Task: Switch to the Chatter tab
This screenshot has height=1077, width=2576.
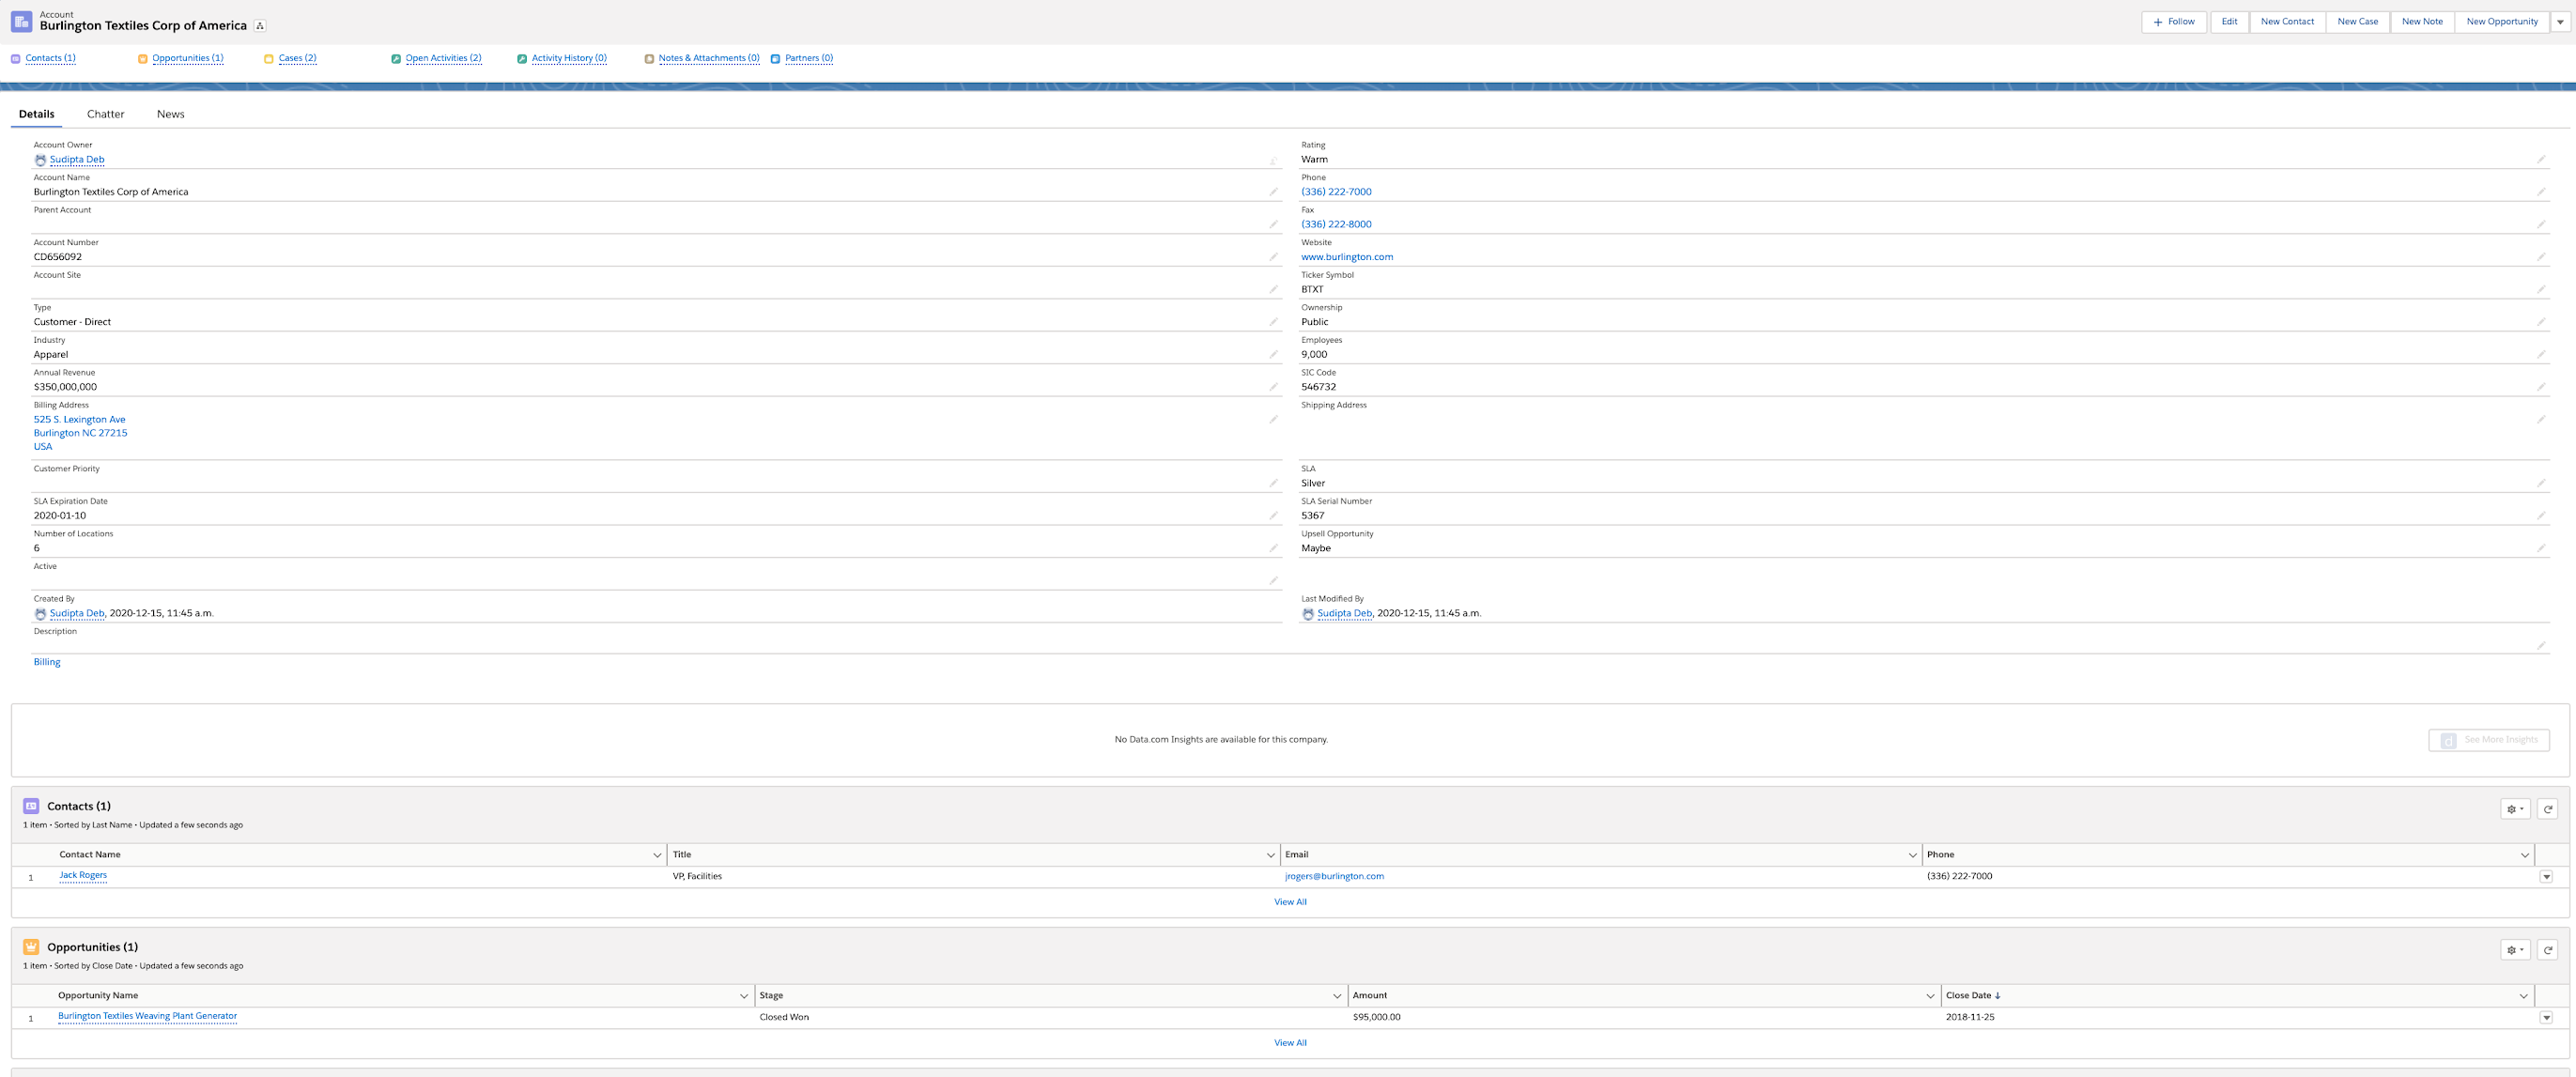Action: pyautogui.click(x=105, y=114)
